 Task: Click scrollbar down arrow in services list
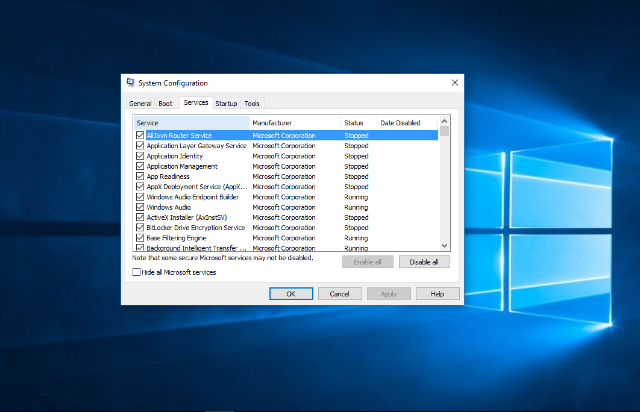point(444,246)
